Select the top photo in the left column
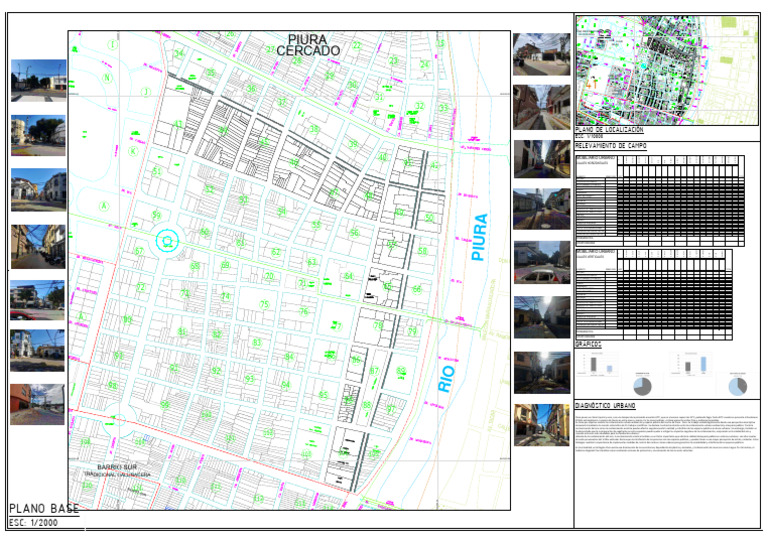Screen dimensions: 768x542 click(x=38, y=81)
